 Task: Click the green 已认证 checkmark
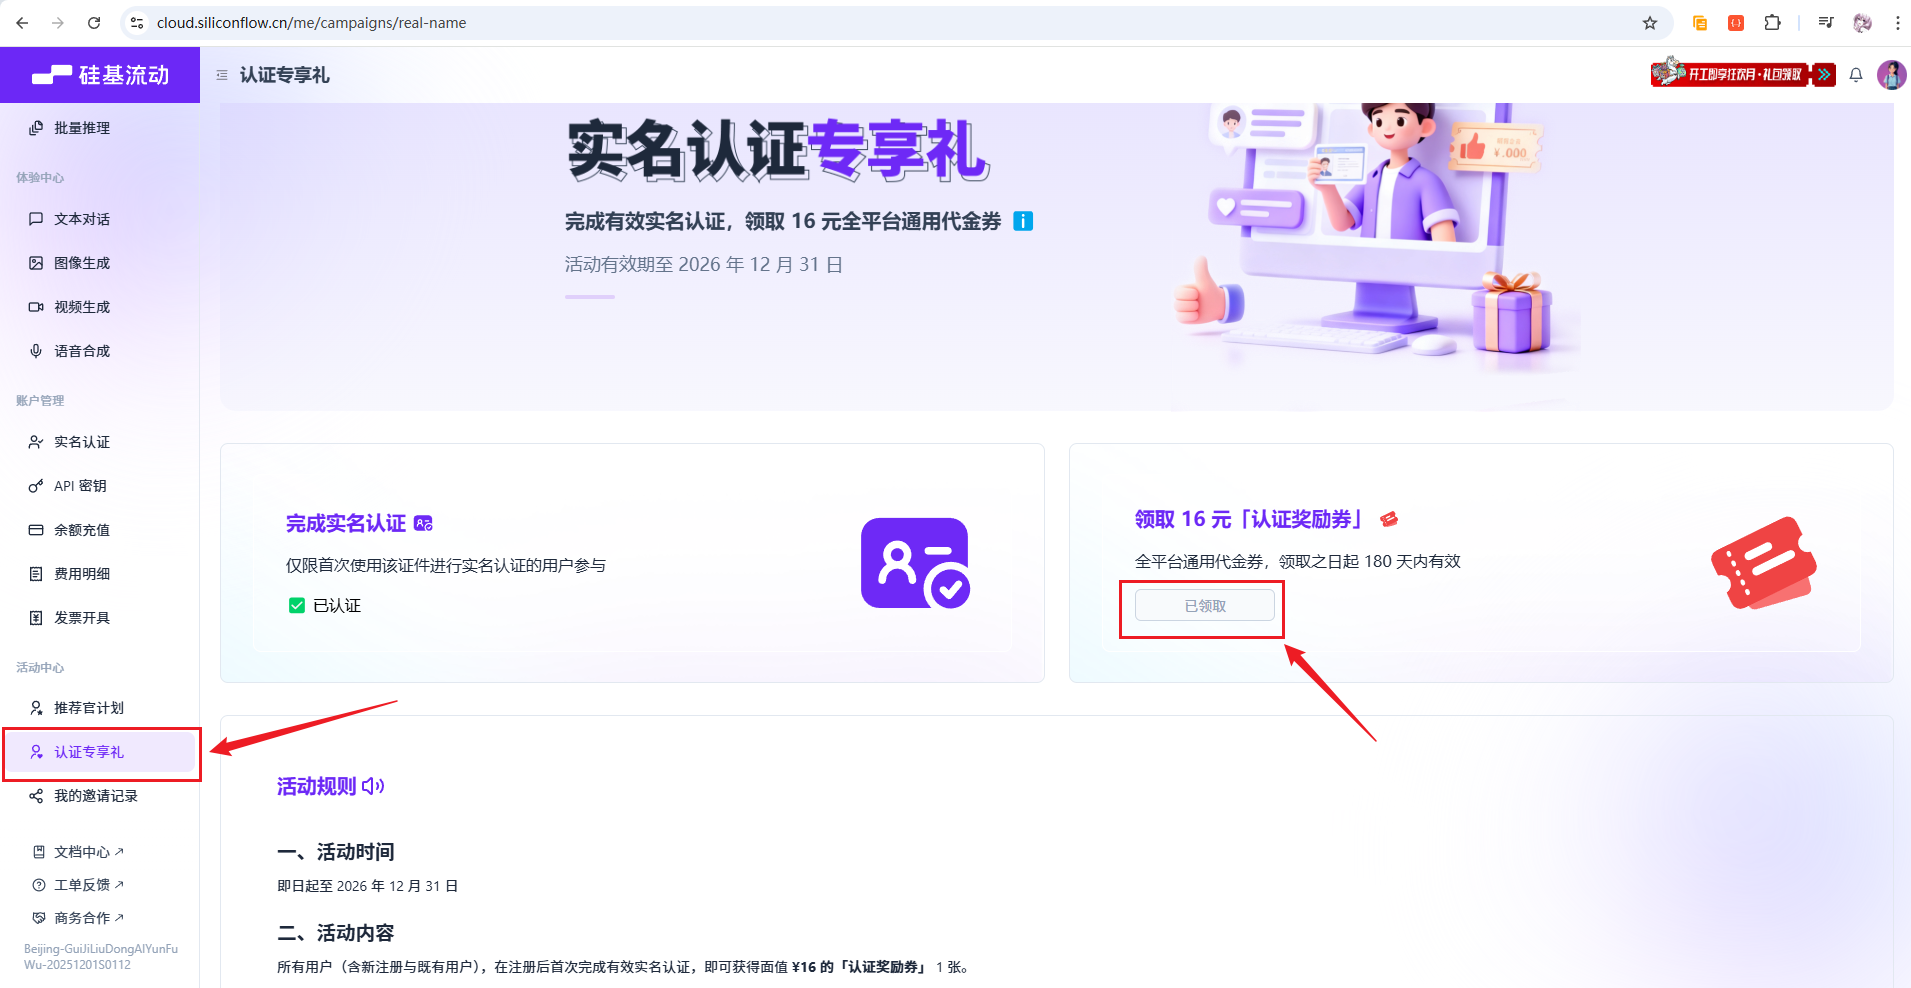click(x=296, y=604)
